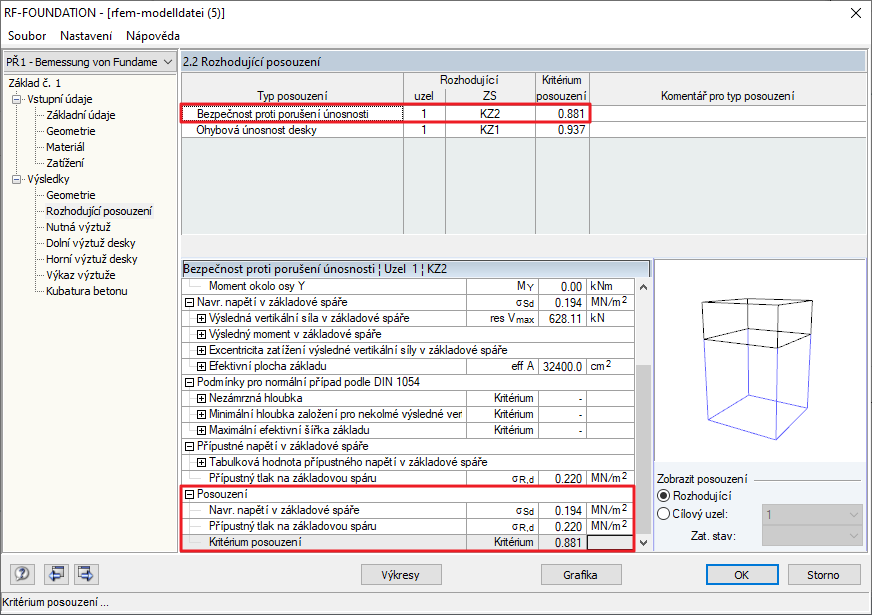
Task: Select Materiál in the tree
Action: [x=65, y=147]
